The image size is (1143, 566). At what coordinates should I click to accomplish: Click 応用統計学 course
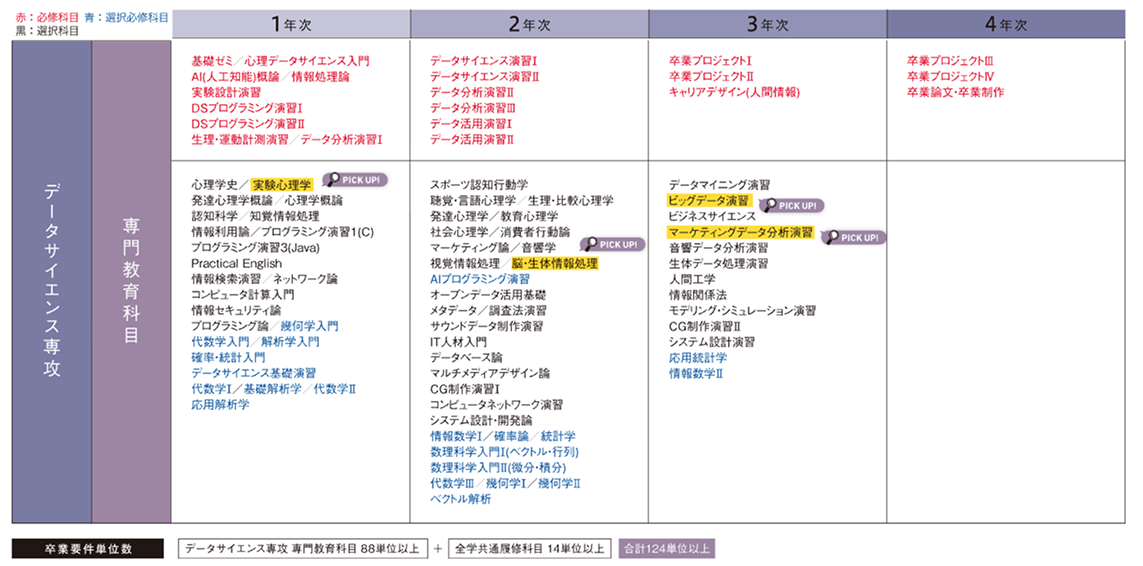click(x=698, y=357)
